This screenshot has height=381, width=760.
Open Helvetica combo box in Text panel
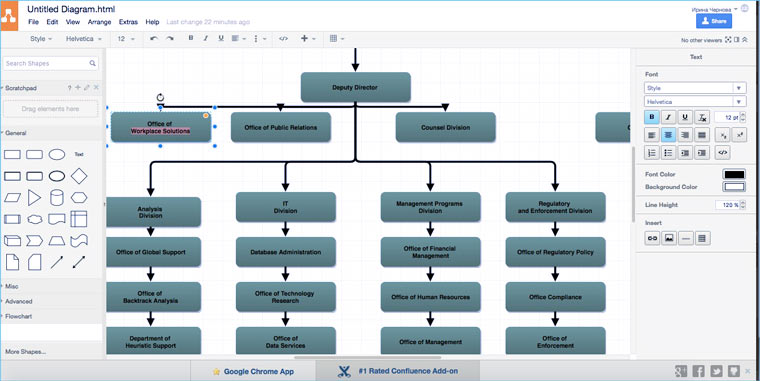695,102
